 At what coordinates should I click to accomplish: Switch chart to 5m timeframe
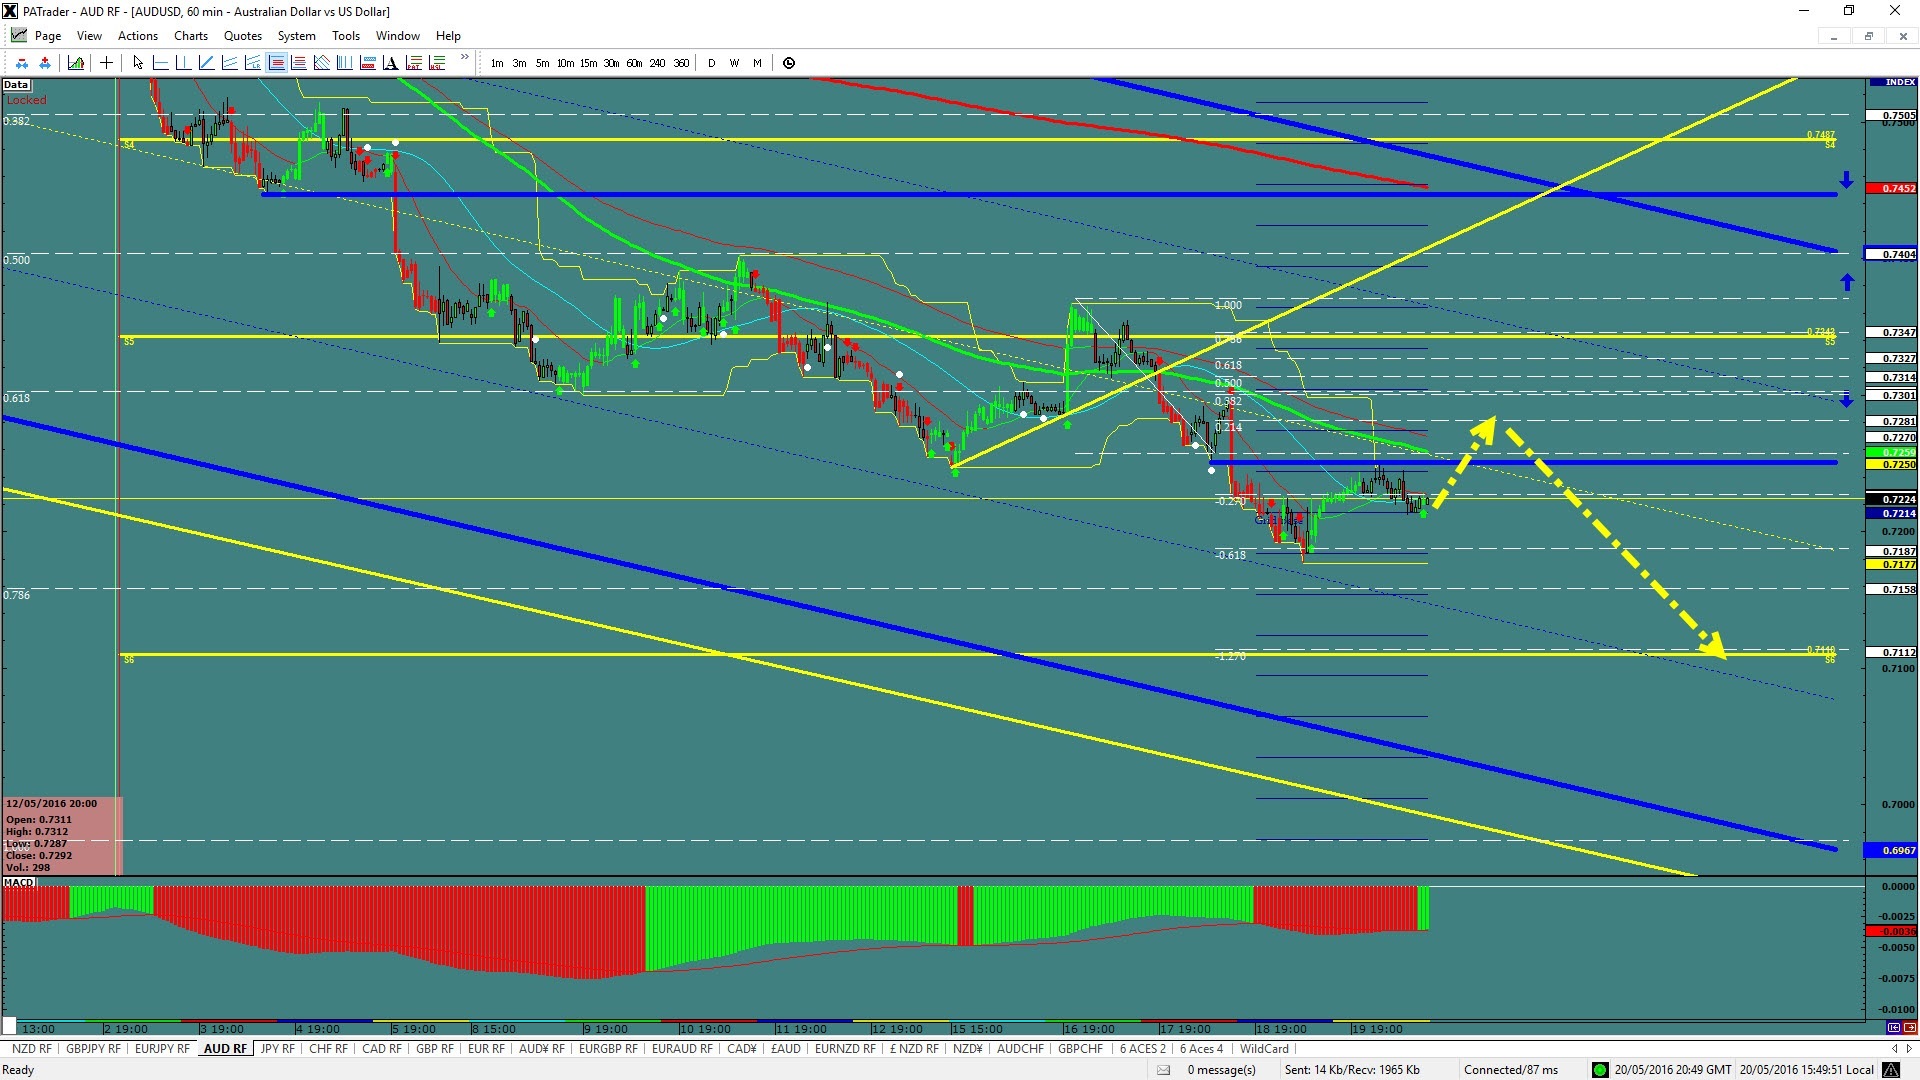point(542,63)
